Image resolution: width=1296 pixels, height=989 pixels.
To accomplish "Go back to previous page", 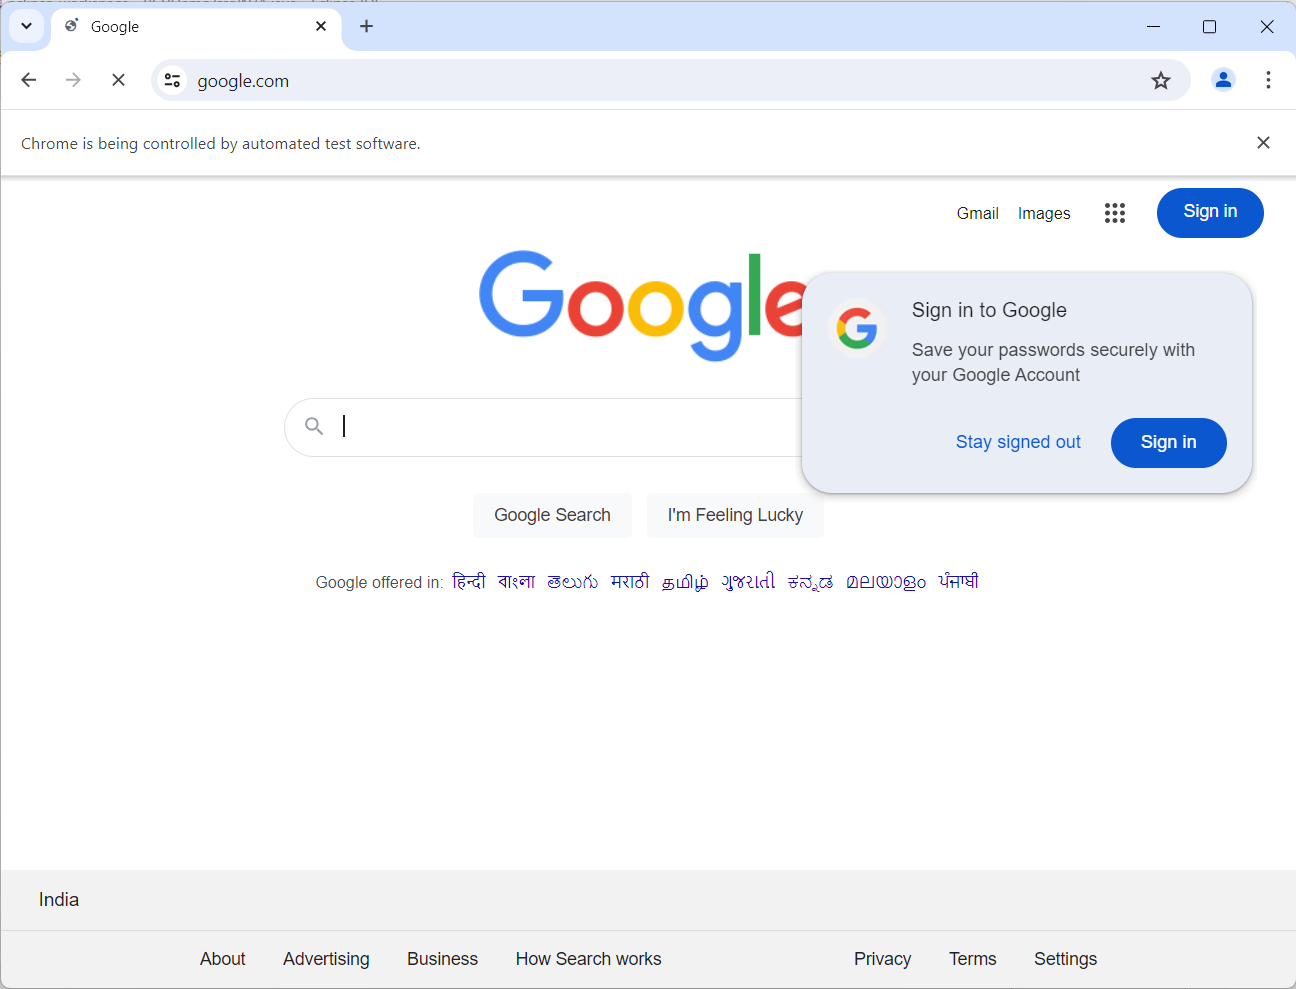I will click(x=29, y=80).
